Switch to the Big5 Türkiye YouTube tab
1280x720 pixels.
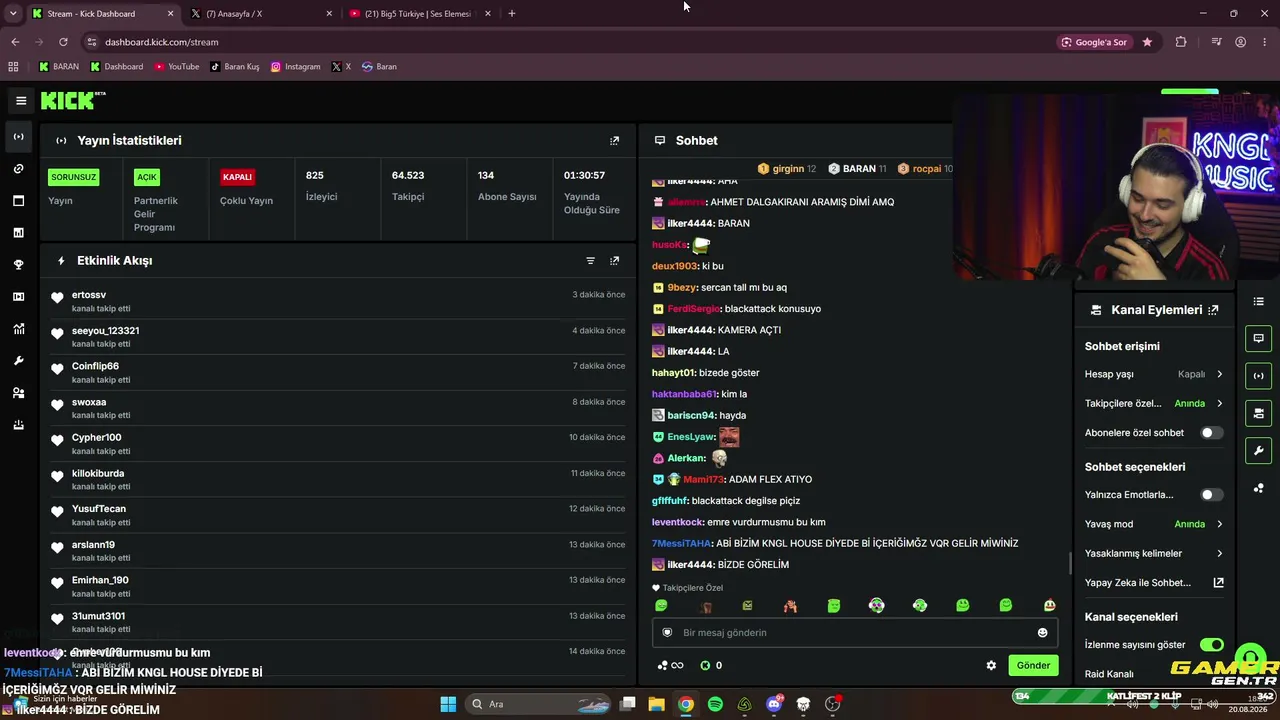point(421,14)
